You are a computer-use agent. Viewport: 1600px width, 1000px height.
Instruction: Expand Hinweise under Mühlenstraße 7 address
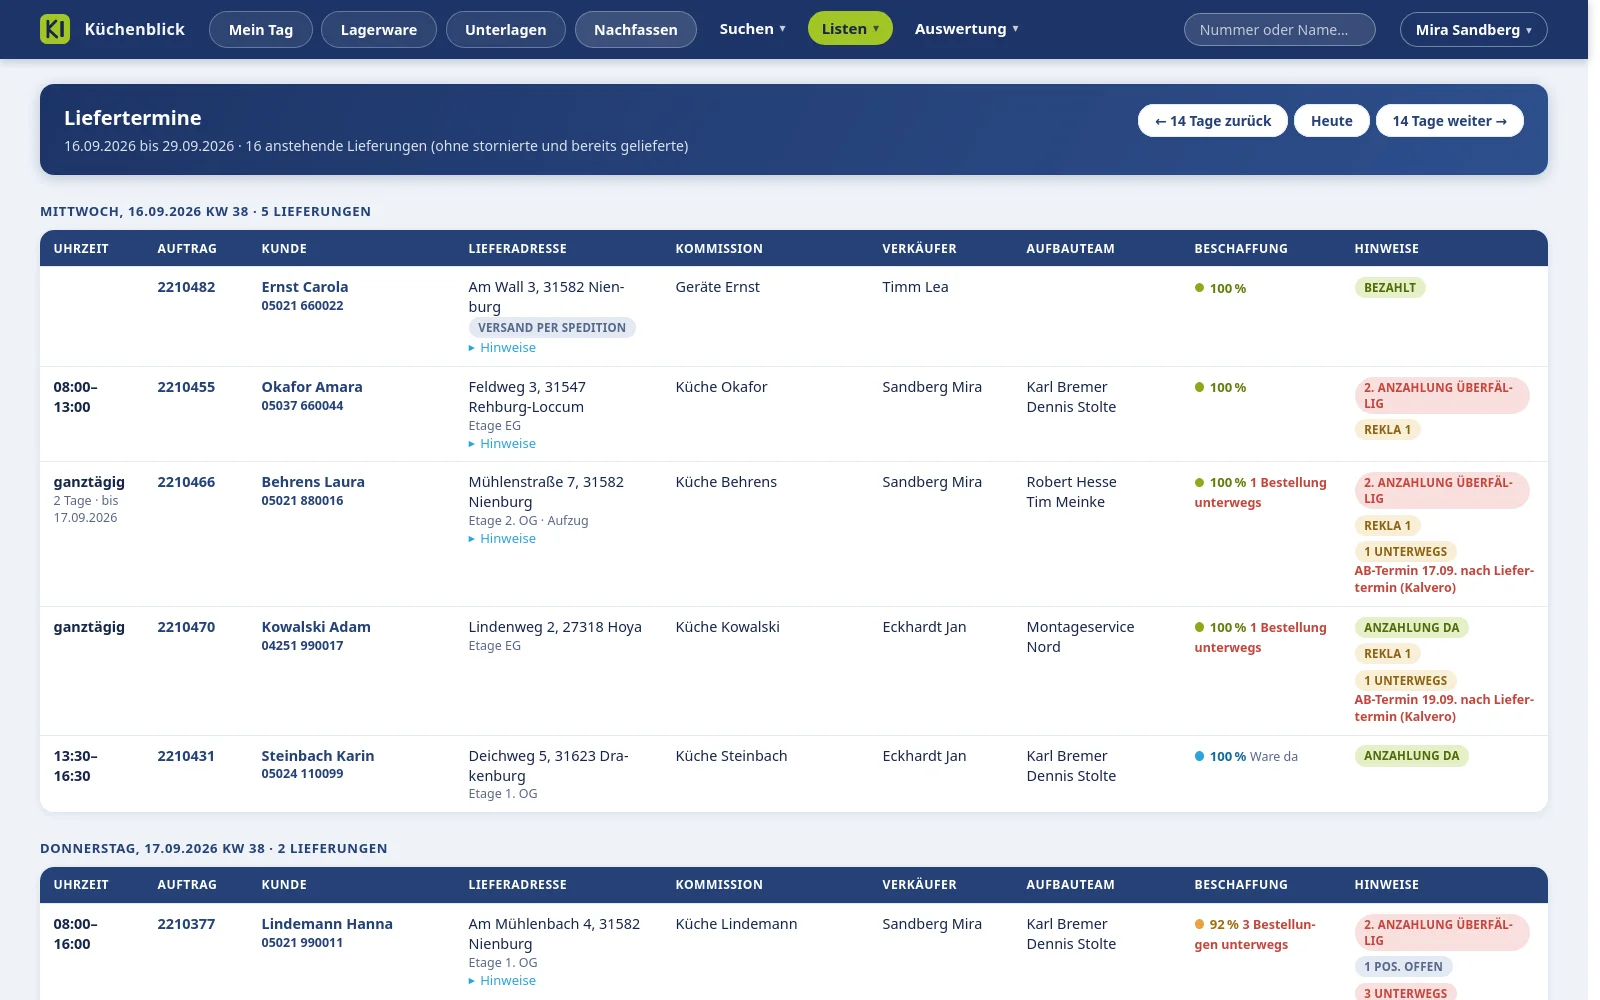click(x=502, y=539)
